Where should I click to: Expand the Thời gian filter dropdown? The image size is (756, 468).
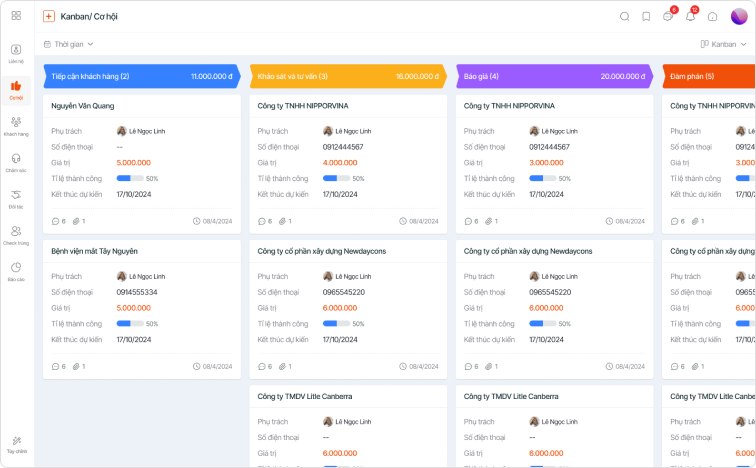[68, 44]
